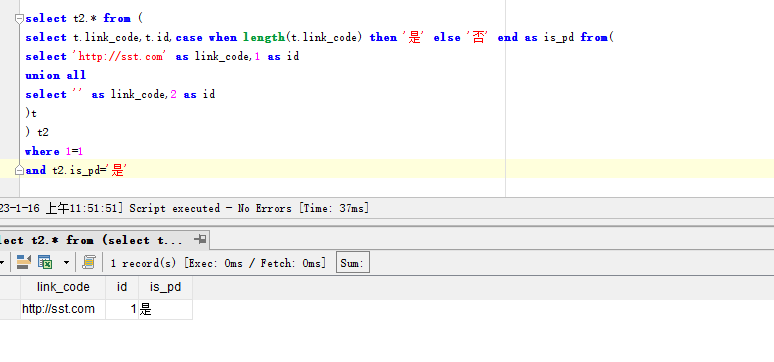Click the result-set import/layout toolbar icon
The height and width of the screenshot is (362, 774).
tap(23, 262)
